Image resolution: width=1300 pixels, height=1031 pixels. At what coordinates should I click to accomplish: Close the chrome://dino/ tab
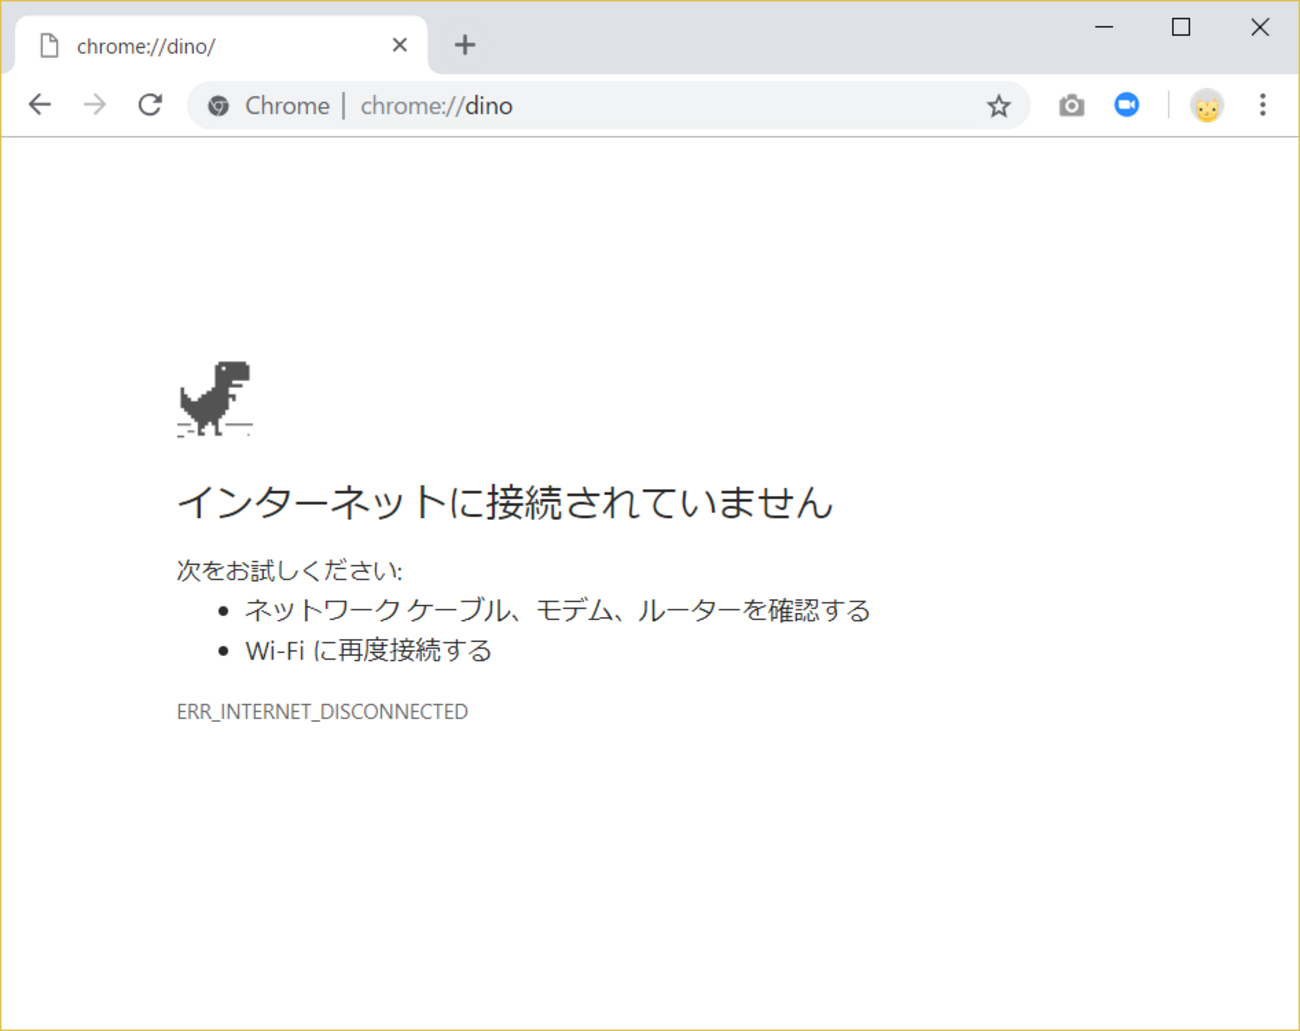point(399,45)
